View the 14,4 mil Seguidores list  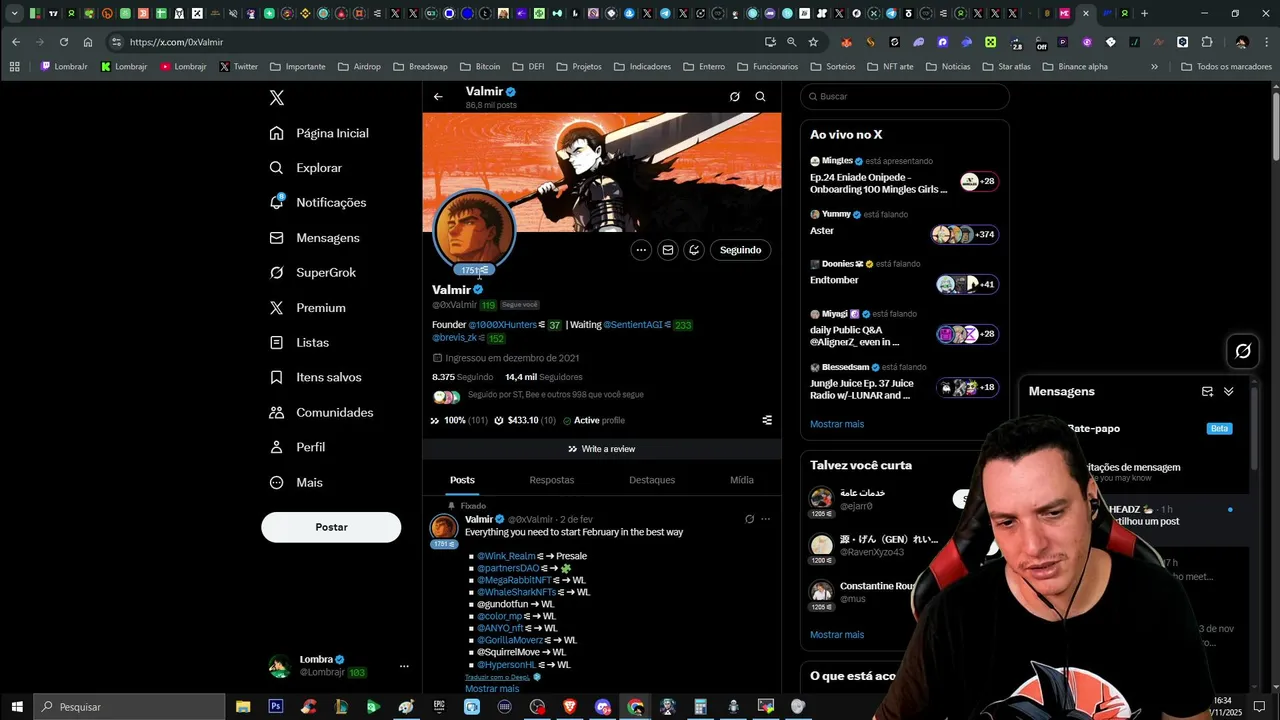tap(543, 377)
